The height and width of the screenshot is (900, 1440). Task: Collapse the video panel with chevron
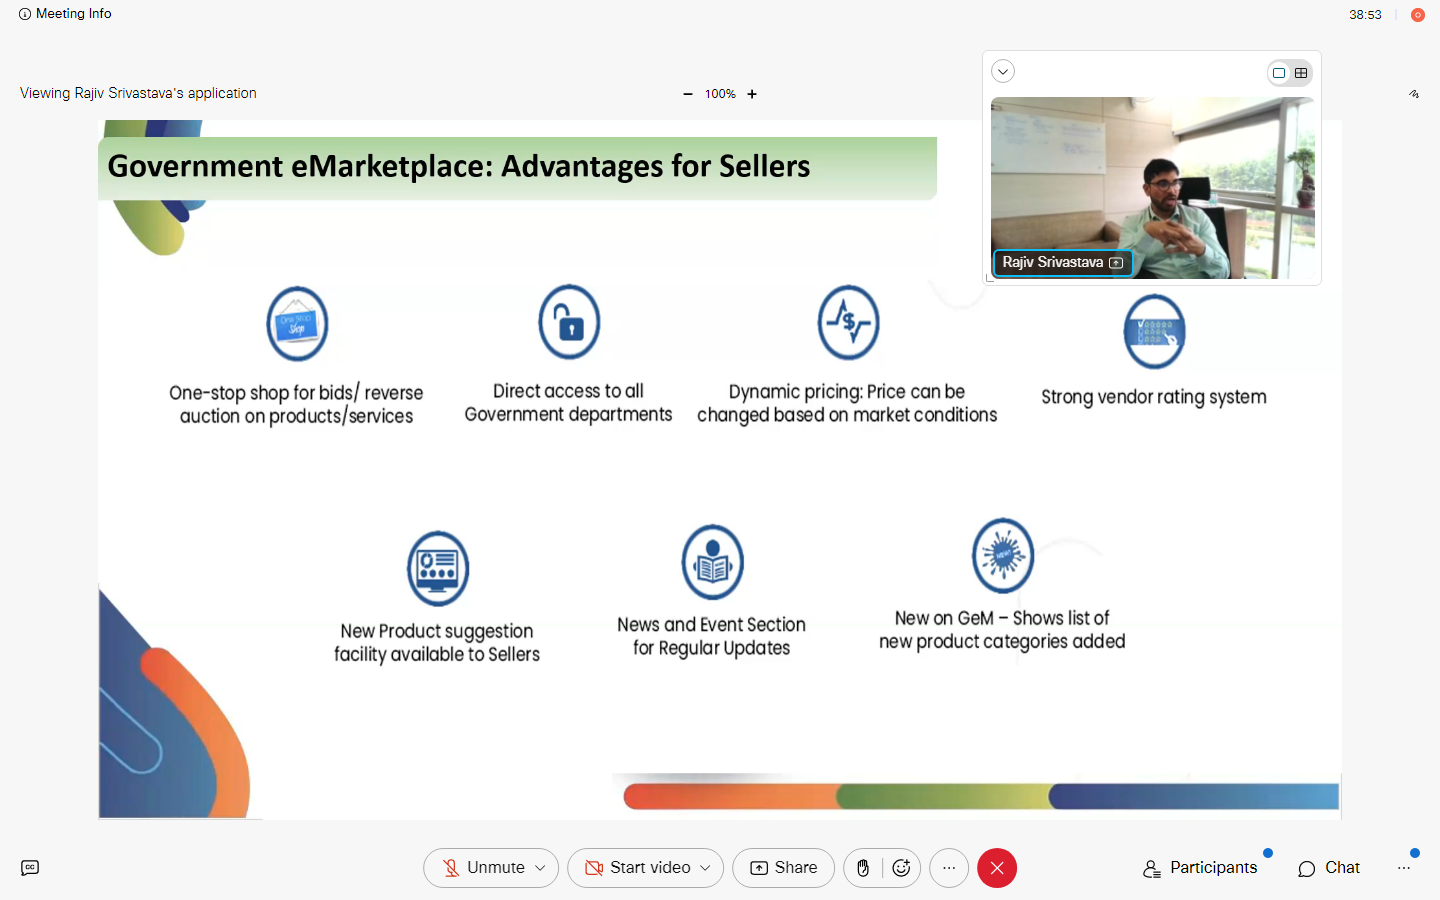tap(1003, 71)
